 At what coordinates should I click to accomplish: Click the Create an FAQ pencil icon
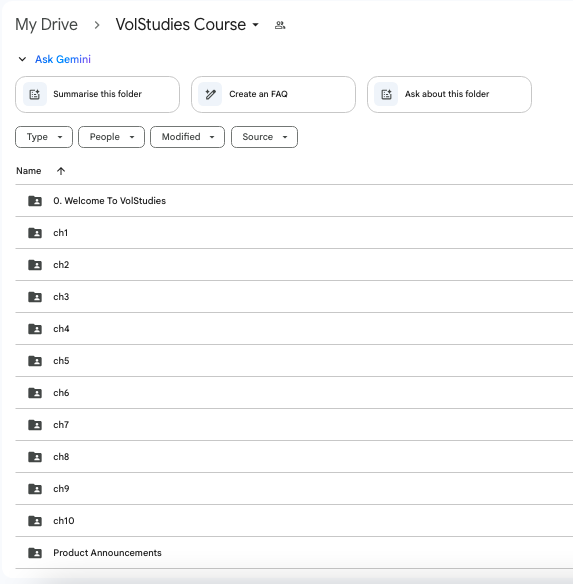(x=210, y=94)
